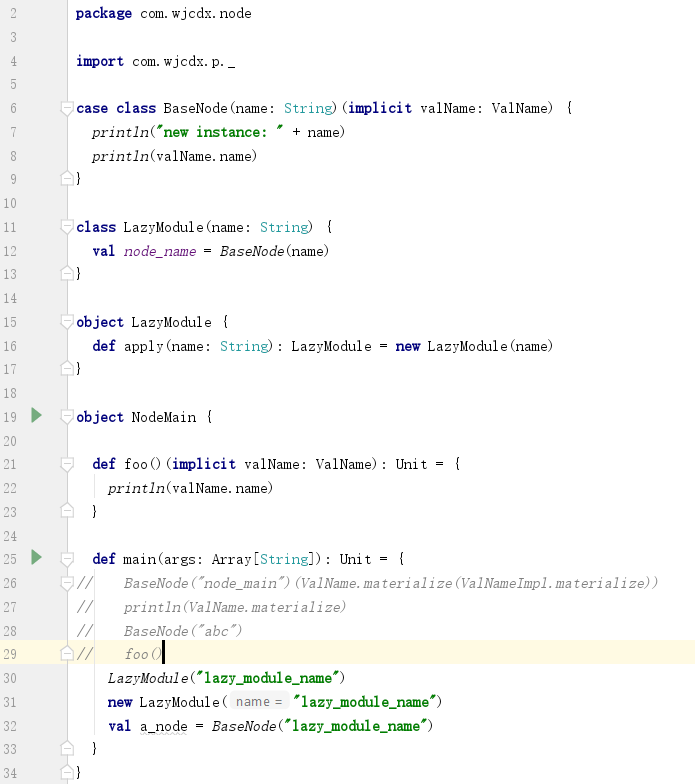Click ValName type in BaseNode signature

coord(522,108)
